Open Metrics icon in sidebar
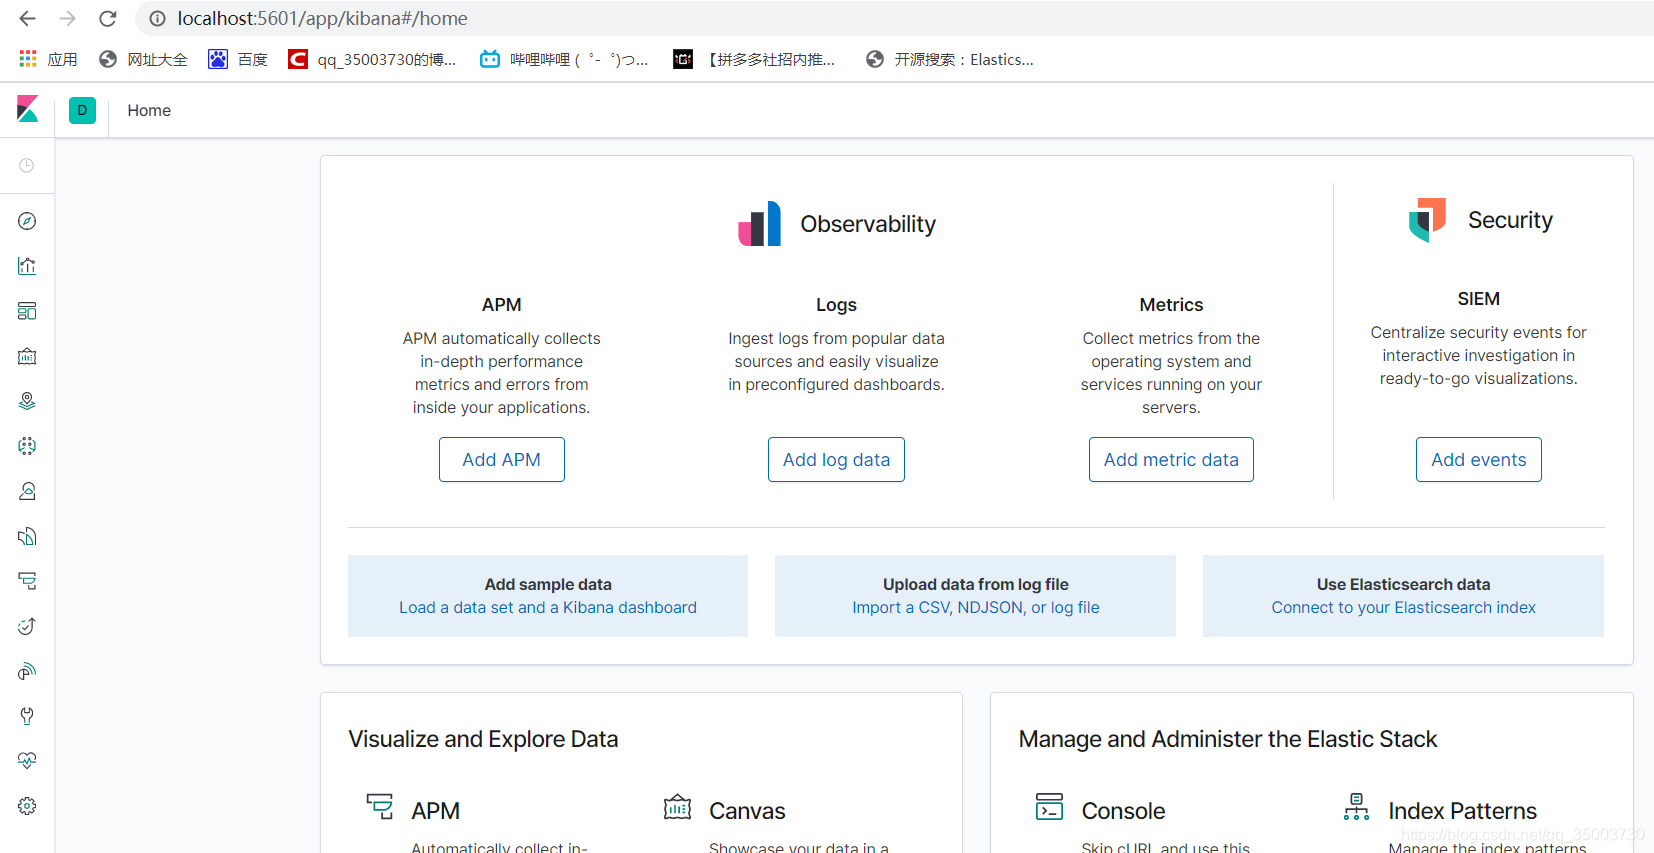This screenshot has height=853, width=1654. [x=27, y=491]
